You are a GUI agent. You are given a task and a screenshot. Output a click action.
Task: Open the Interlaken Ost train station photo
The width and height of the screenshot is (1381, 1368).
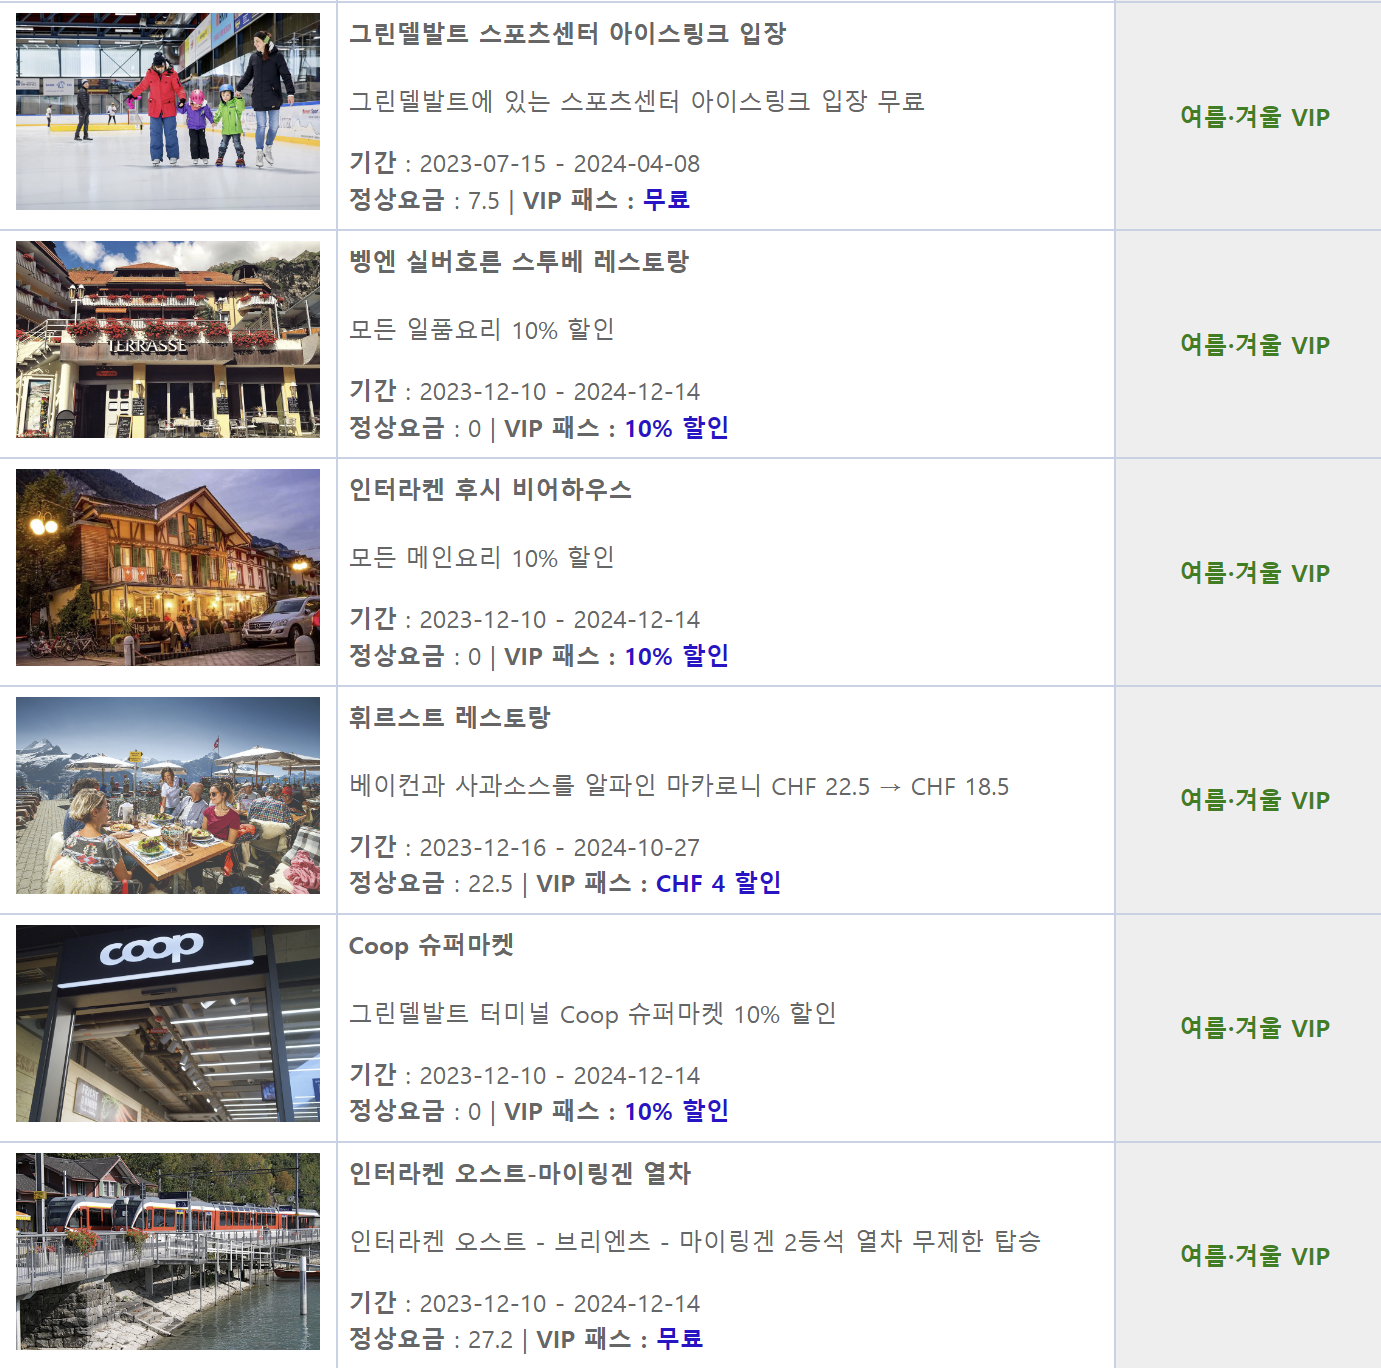click(x=168, y=1251)
